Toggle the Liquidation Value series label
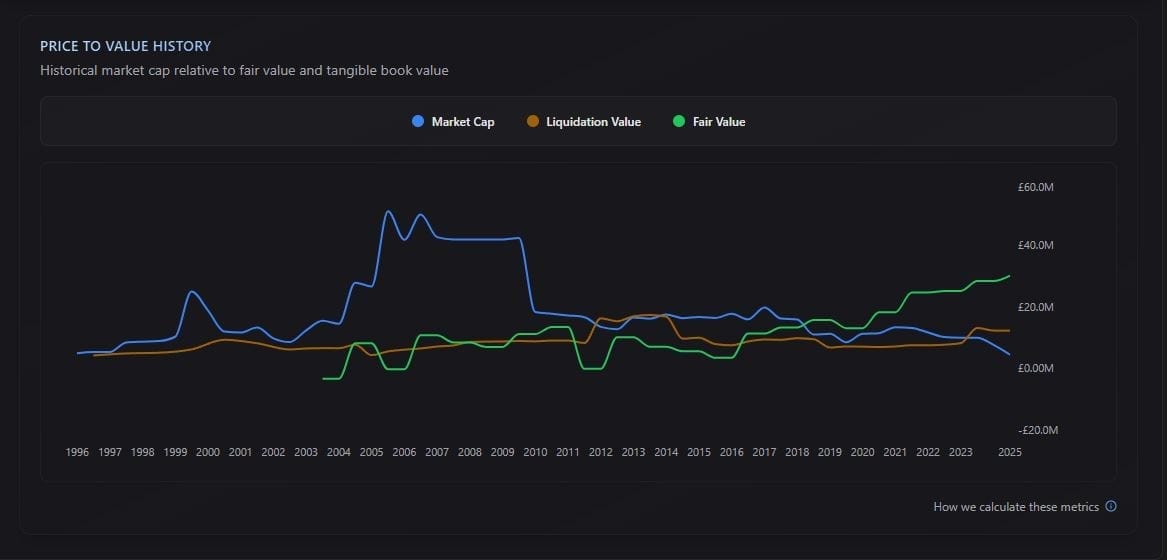The image size is (1167, 560). pyautogui.click(x=593, y=122)
